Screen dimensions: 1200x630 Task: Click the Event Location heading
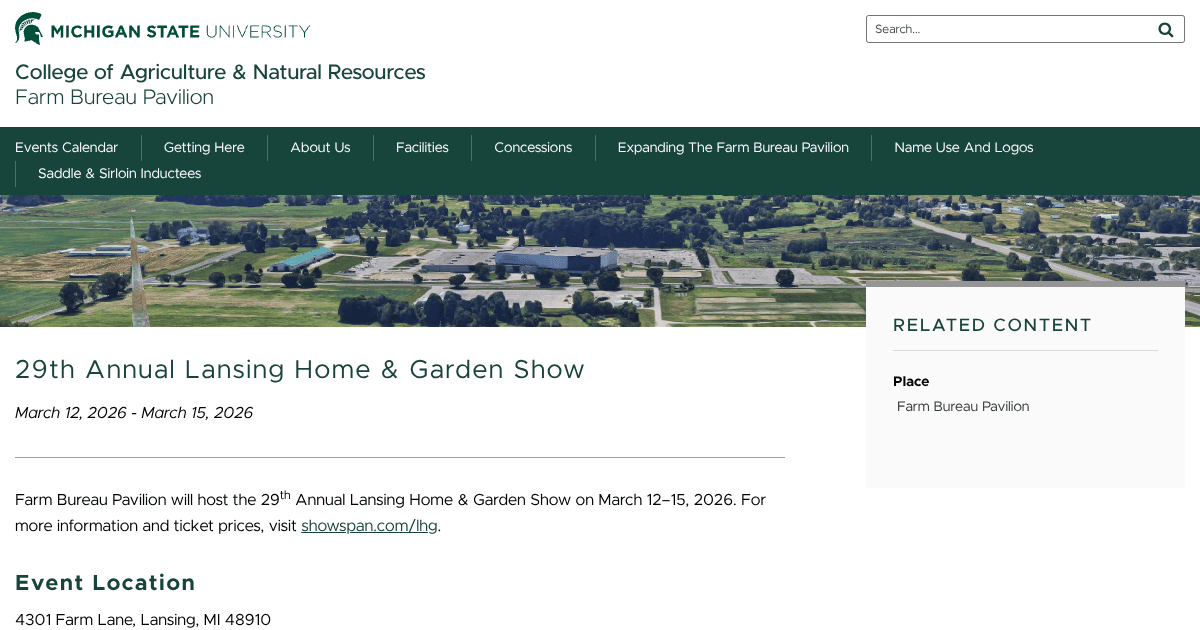(x=105, y=582)
